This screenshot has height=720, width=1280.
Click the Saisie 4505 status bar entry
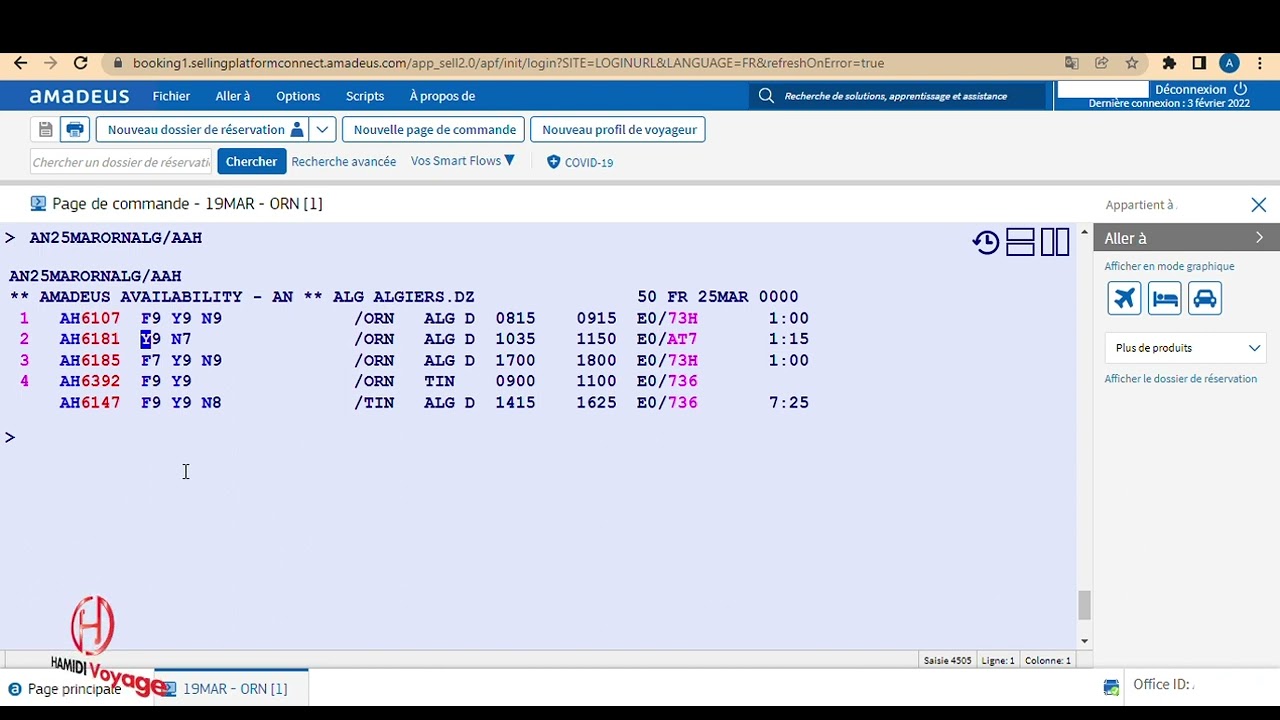click(x=947, y=660)
